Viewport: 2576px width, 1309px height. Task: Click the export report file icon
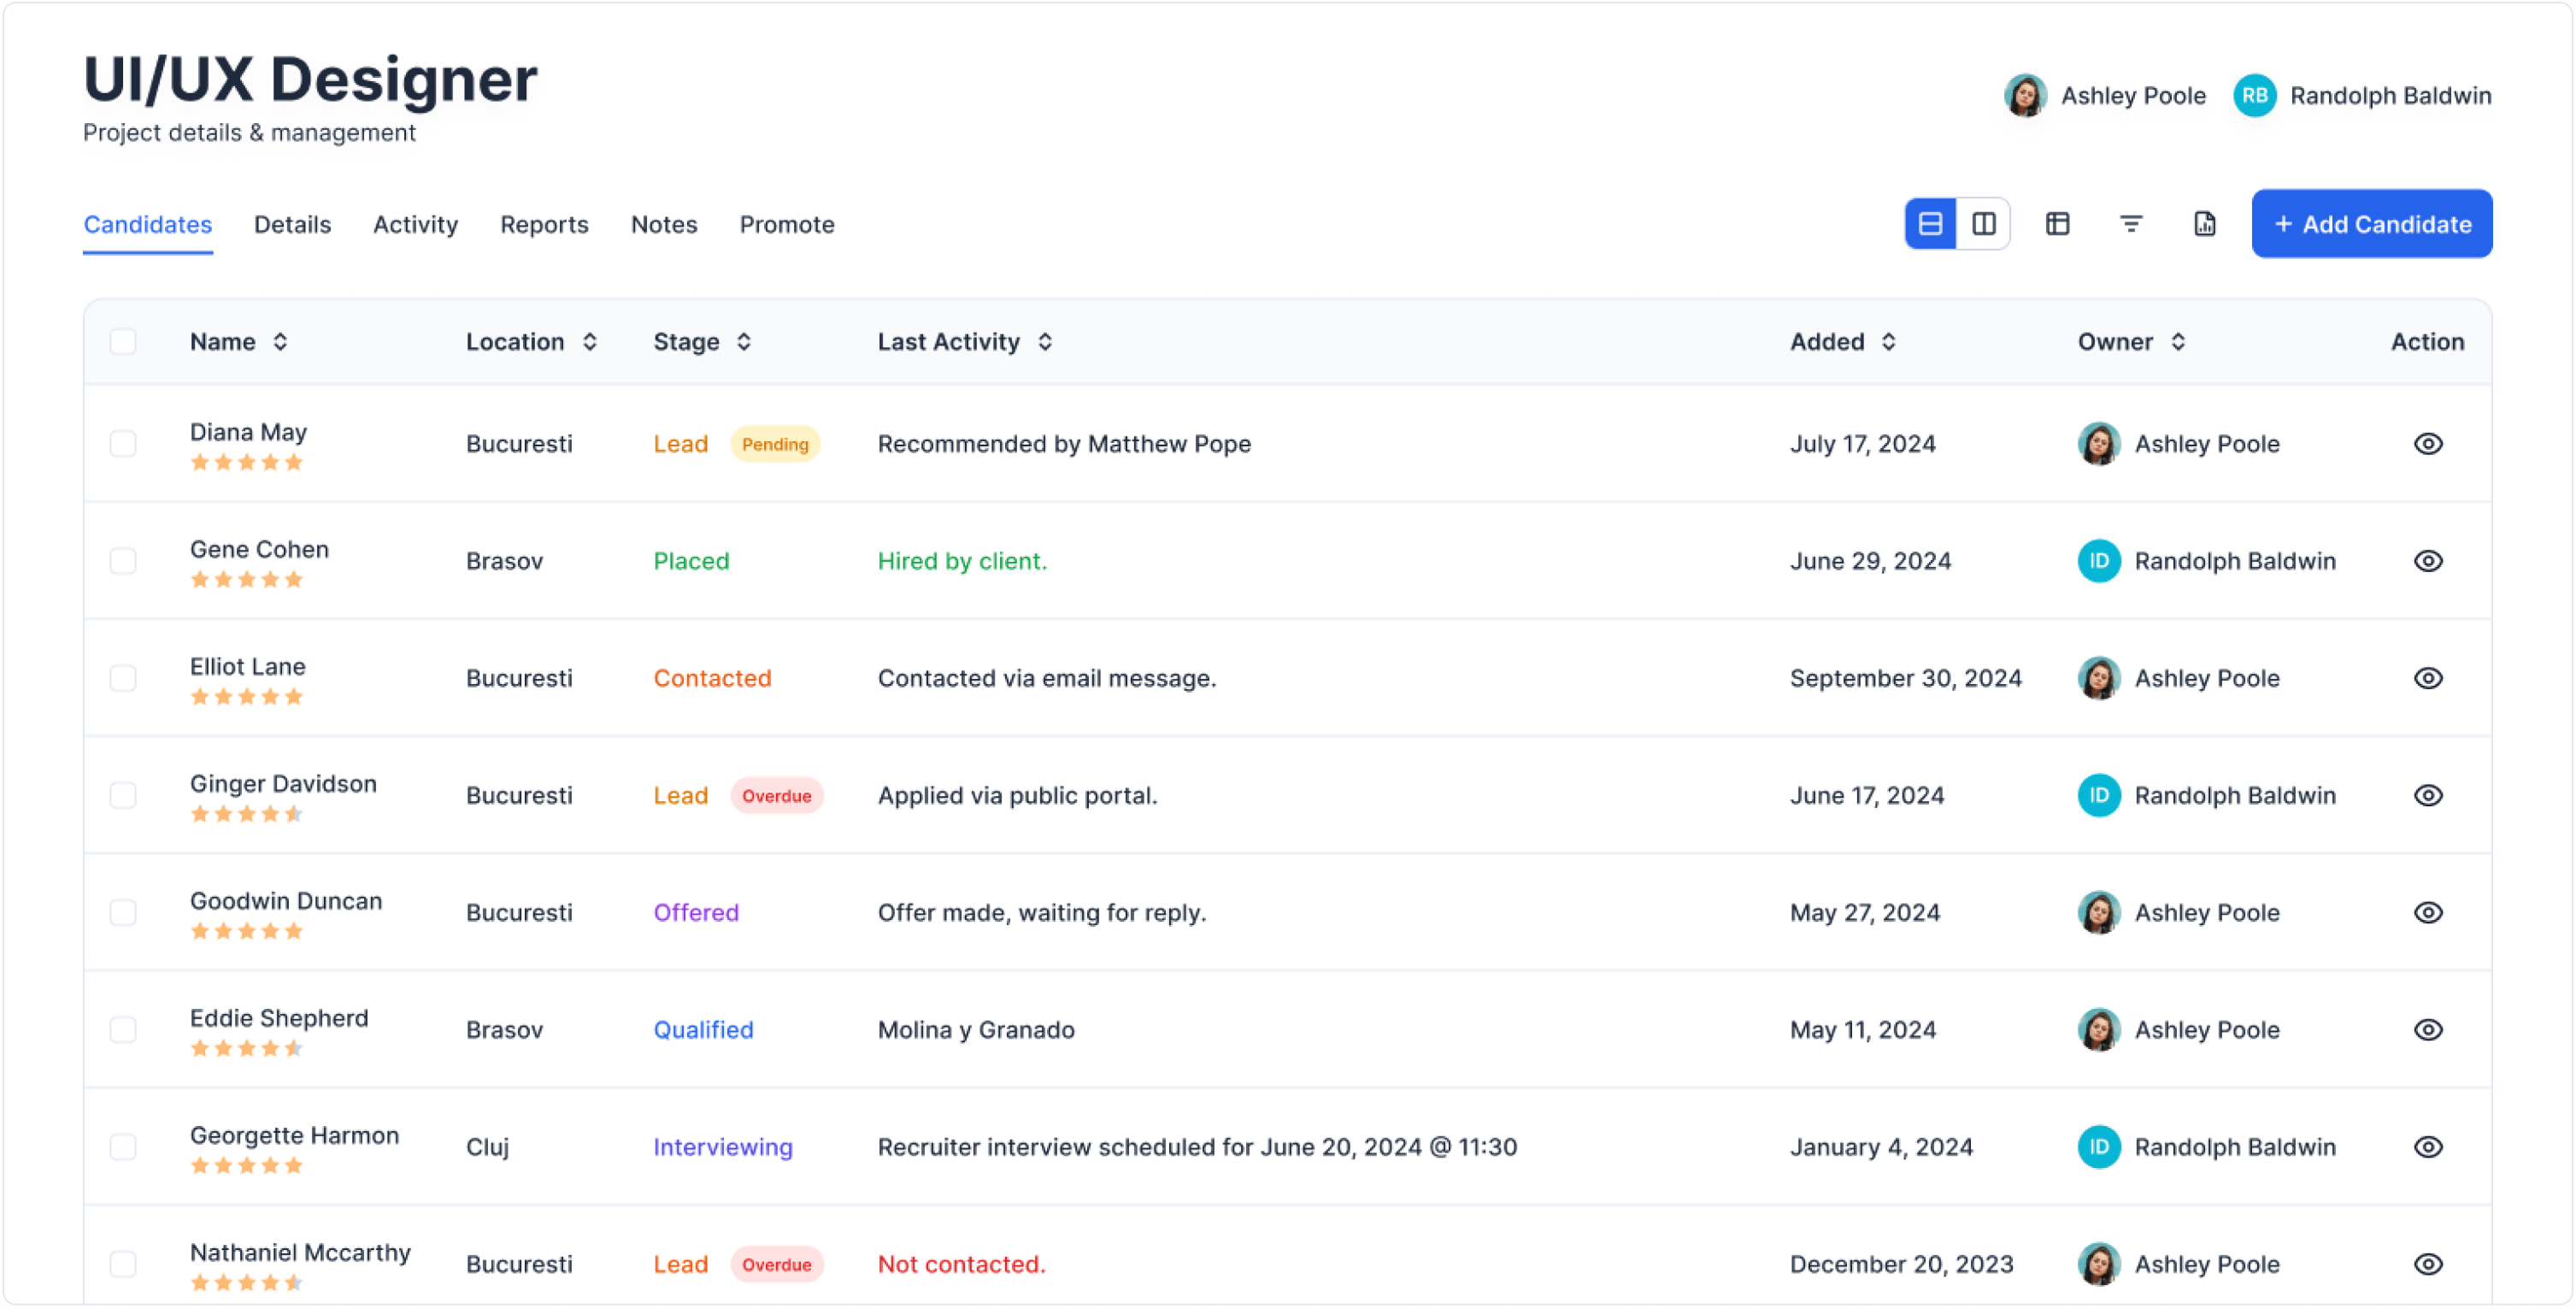pos(2205,224)
